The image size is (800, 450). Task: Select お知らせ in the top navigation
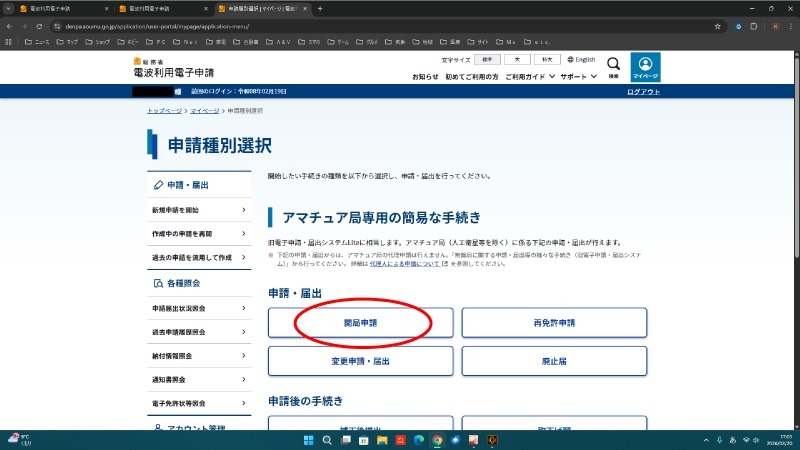tap(425, 76)
